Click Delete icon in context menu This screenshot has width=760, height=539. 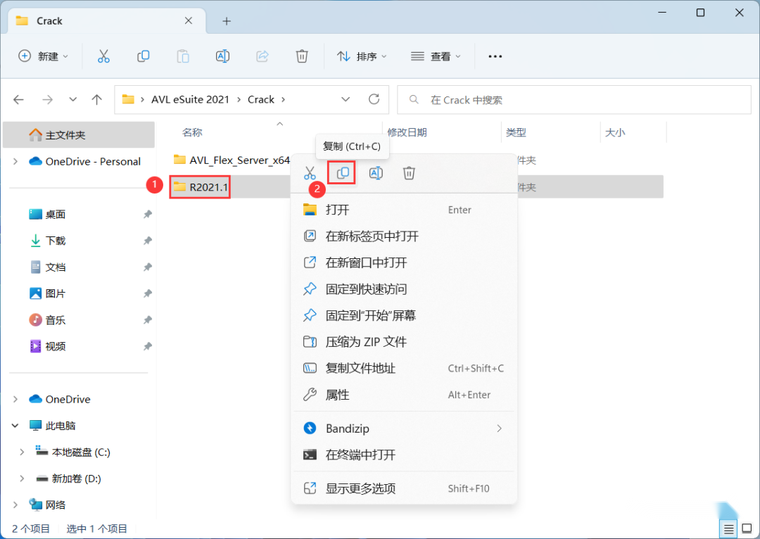click(x=409, y=173)
